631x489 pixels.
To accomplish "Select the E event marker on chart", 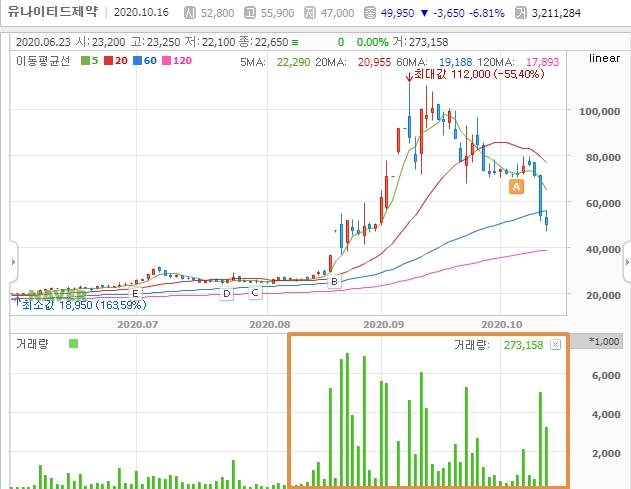I will pyautogui.click(x=135, y=293).
